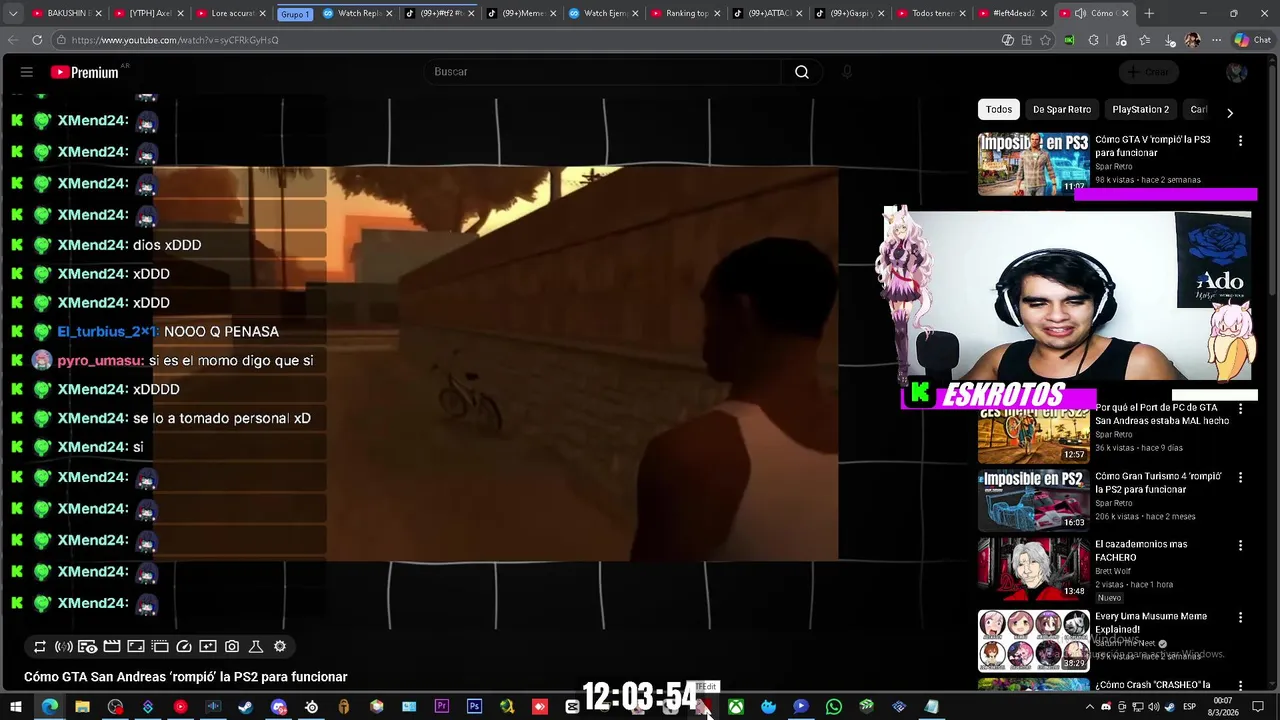
Task: Click the 'Grupo 1' tab group label
Action: click(x=294, y=14)
